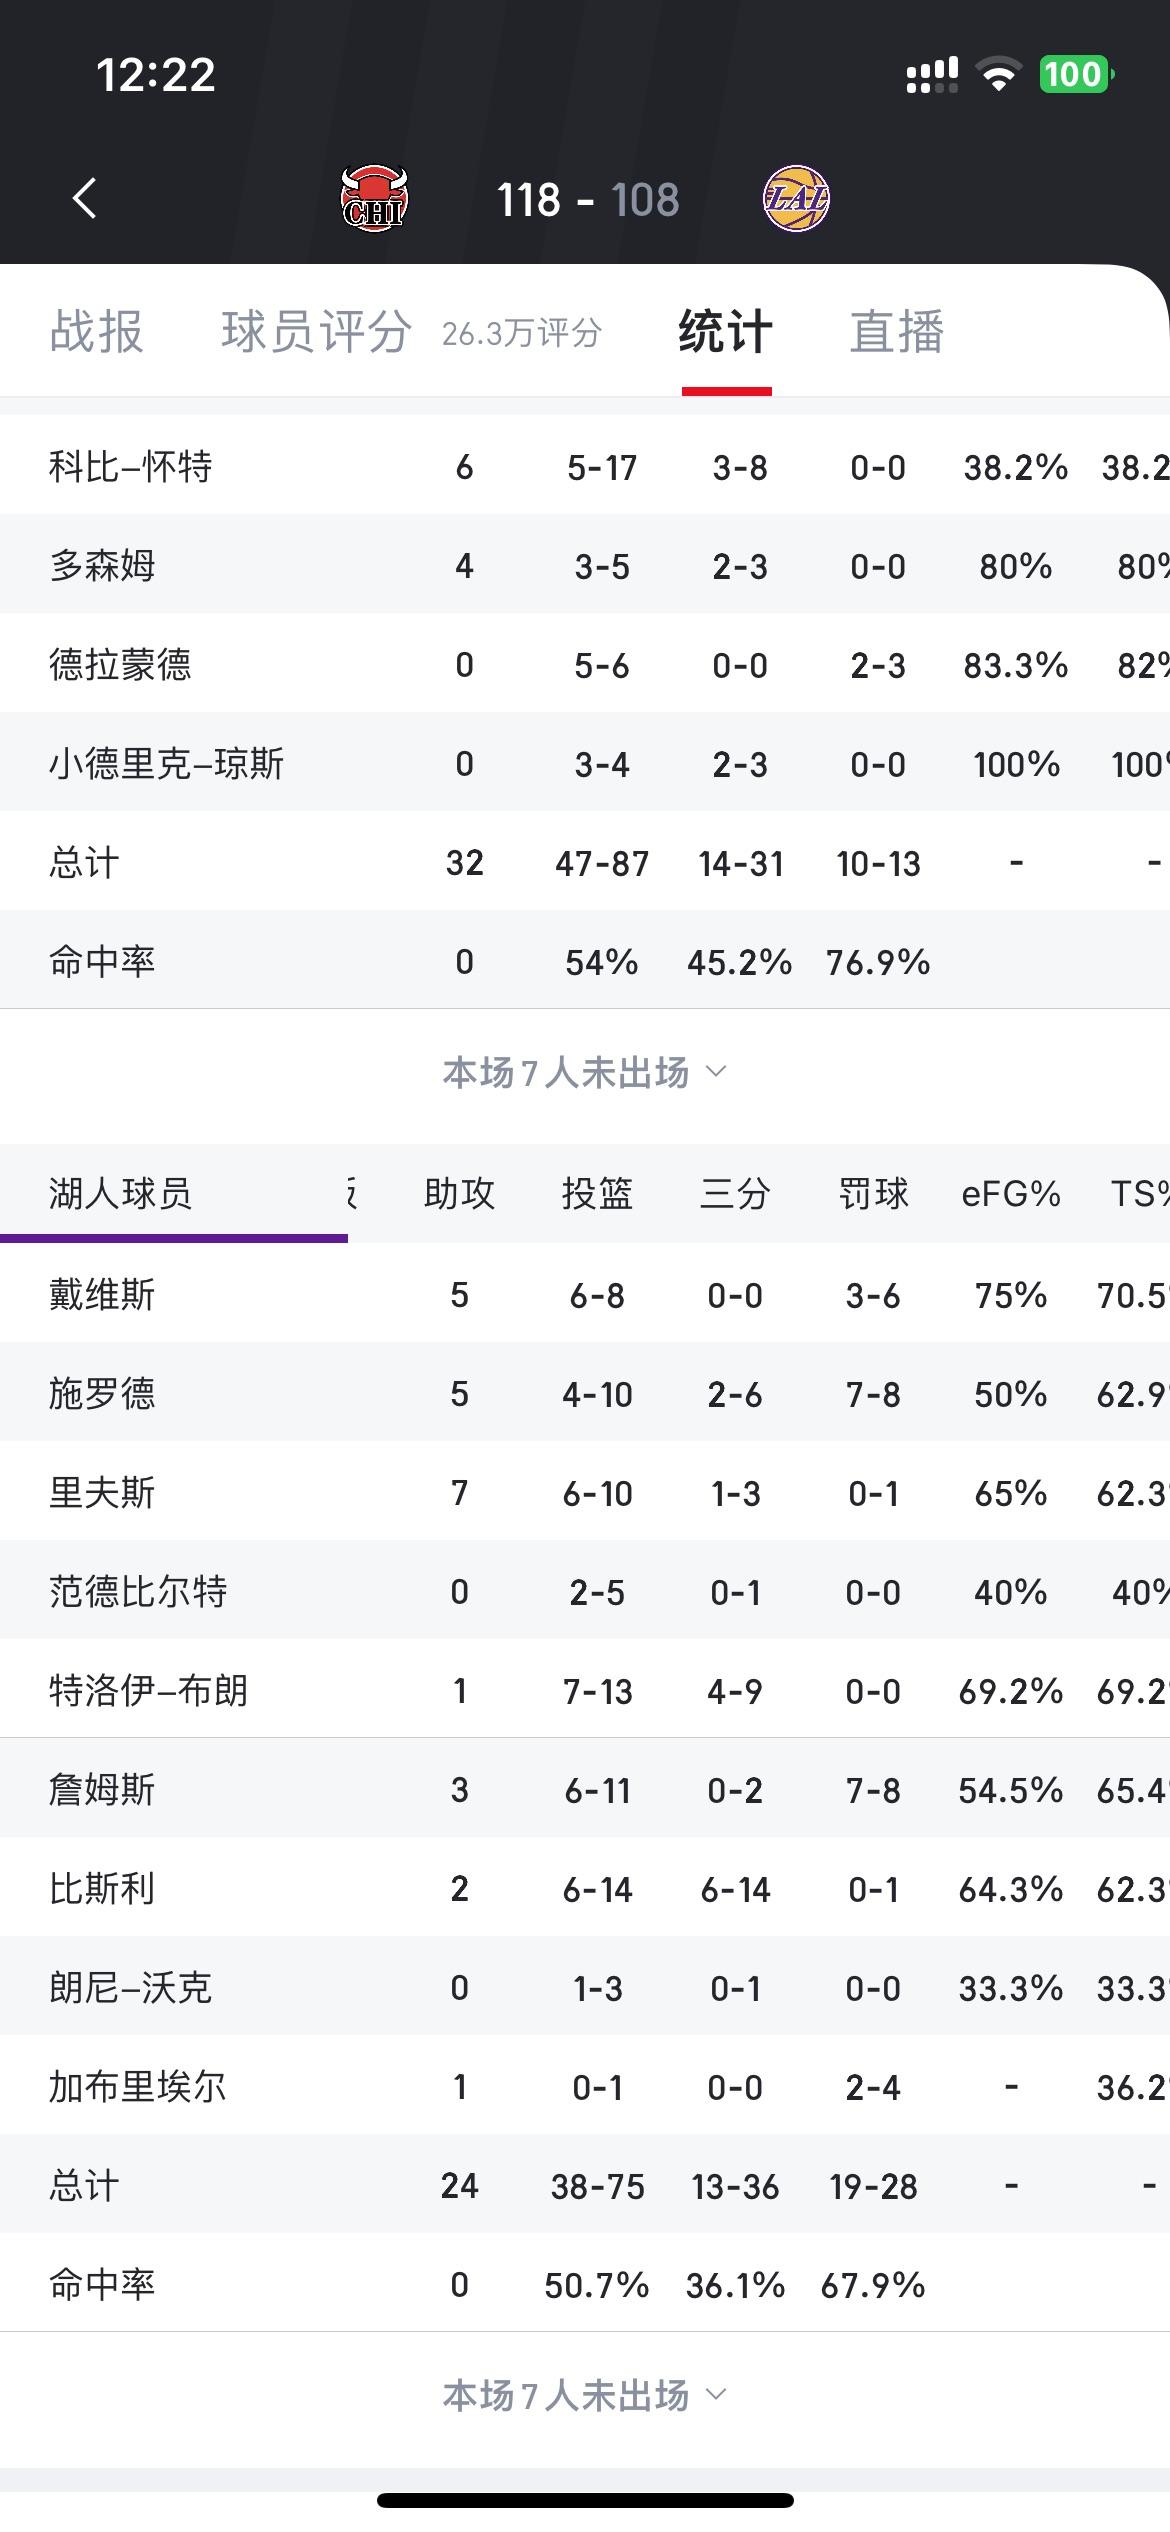Open player 特洛伊-布朗 row

(585, 1690)
